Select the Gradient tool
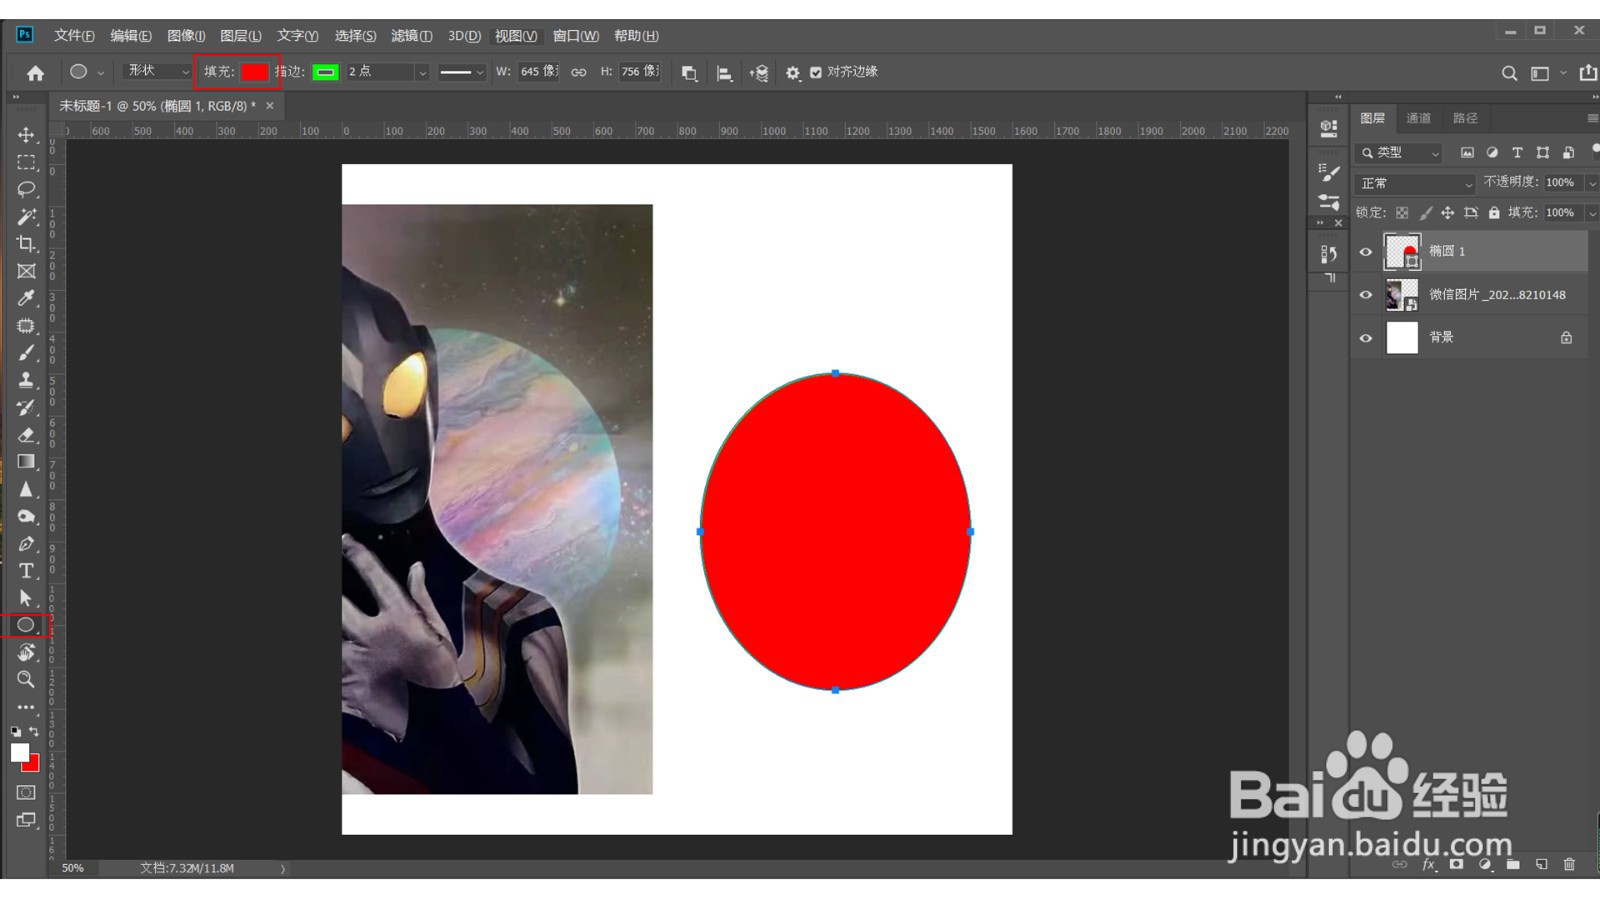 pyautogui.click(x=26, y=462)
